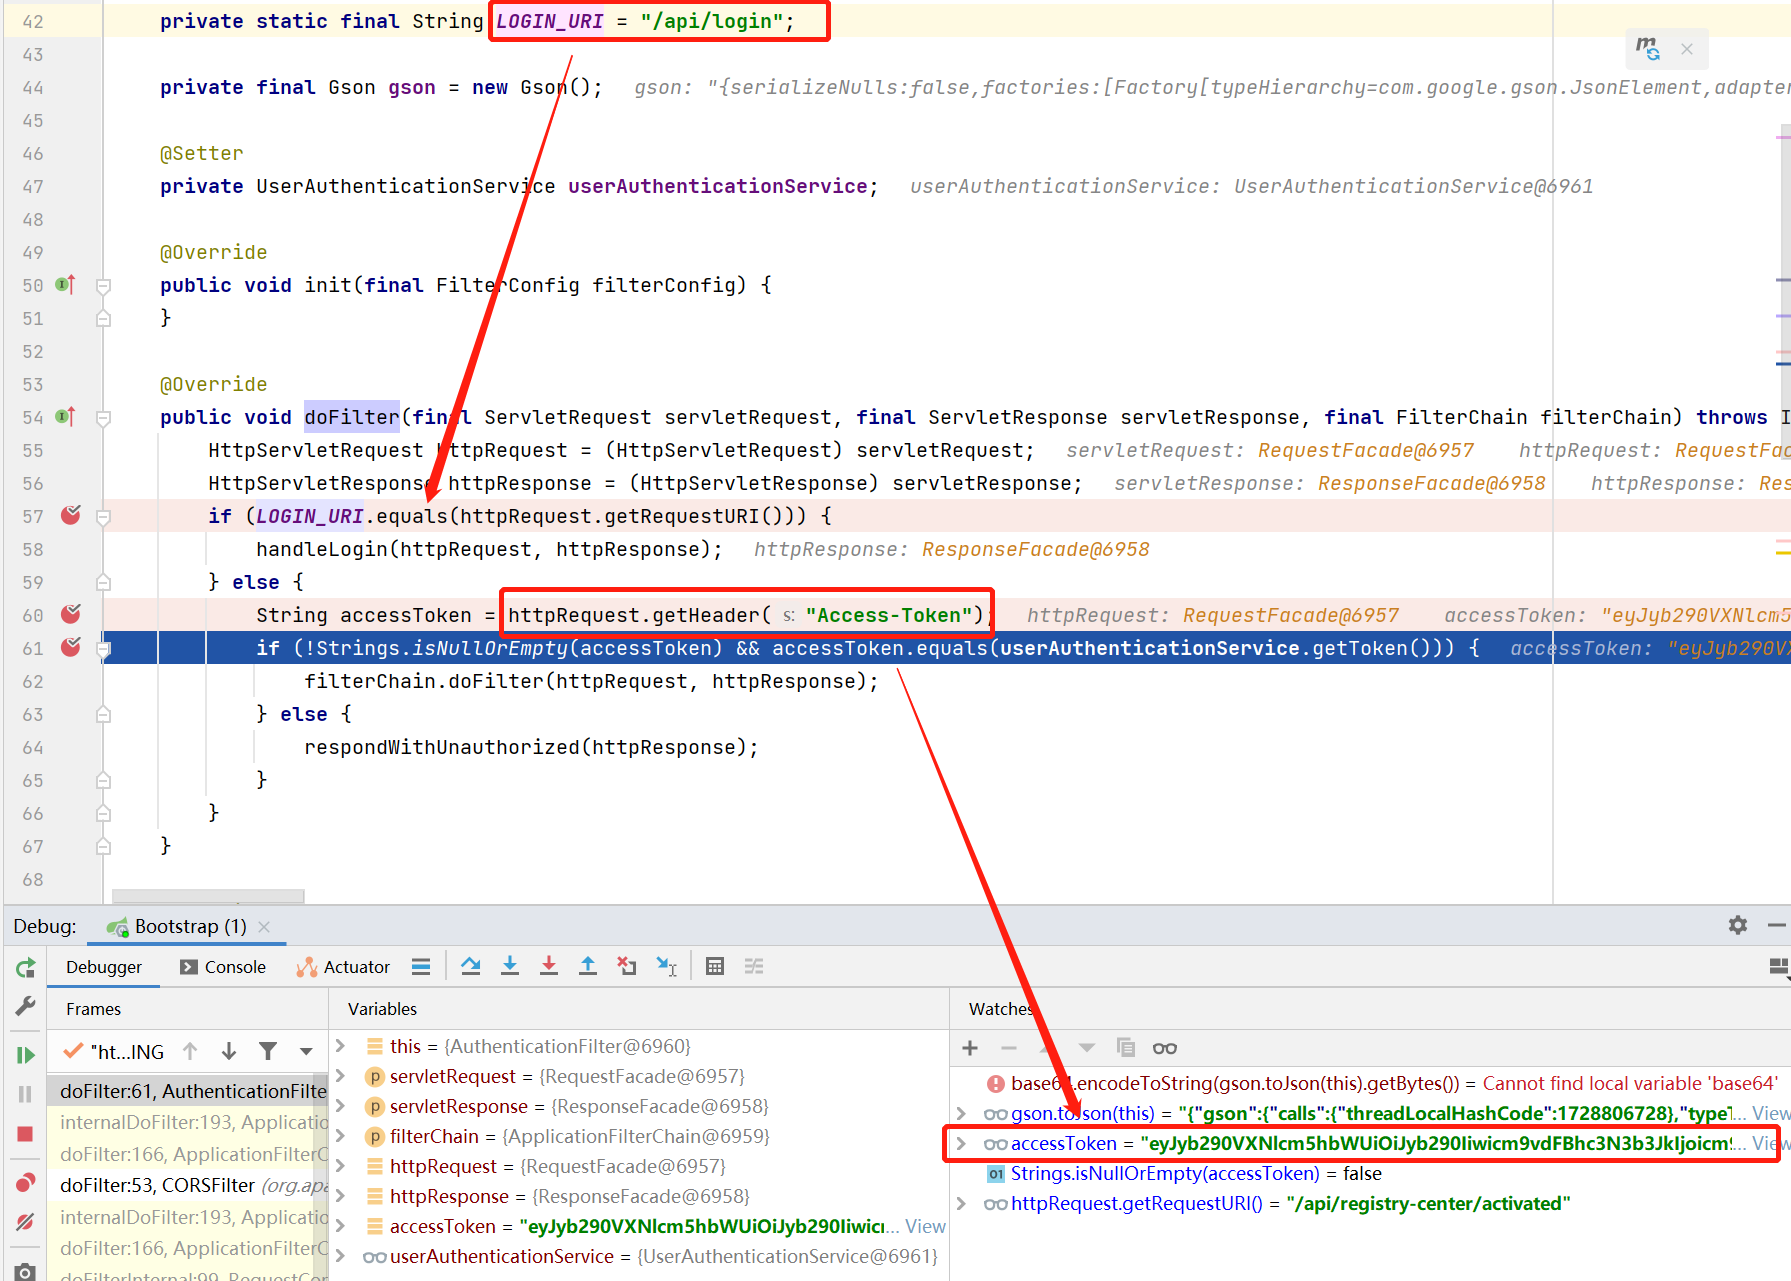Viewport: 1791px width, 1281px height.
Task: Close Bootstrap (1) debug tab
Action: coord(264,927)
